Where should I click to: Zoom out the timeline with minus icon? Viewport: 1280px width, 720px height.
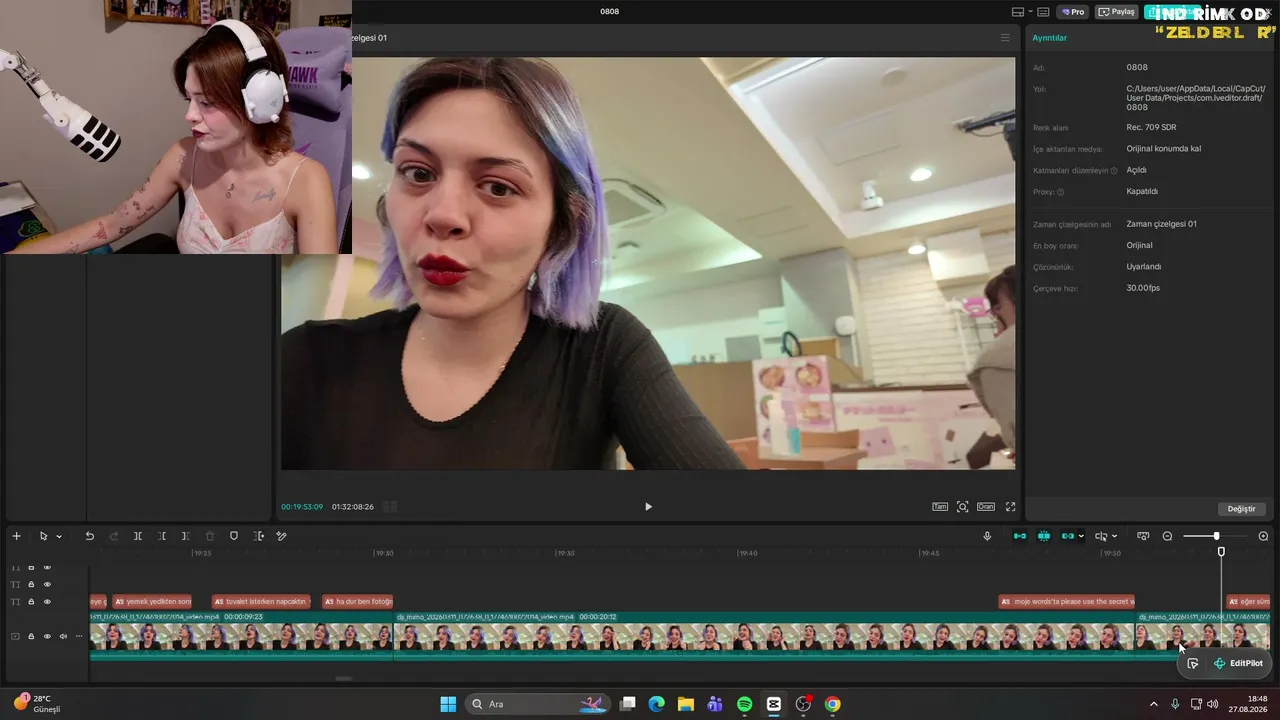pos(1167,537)
